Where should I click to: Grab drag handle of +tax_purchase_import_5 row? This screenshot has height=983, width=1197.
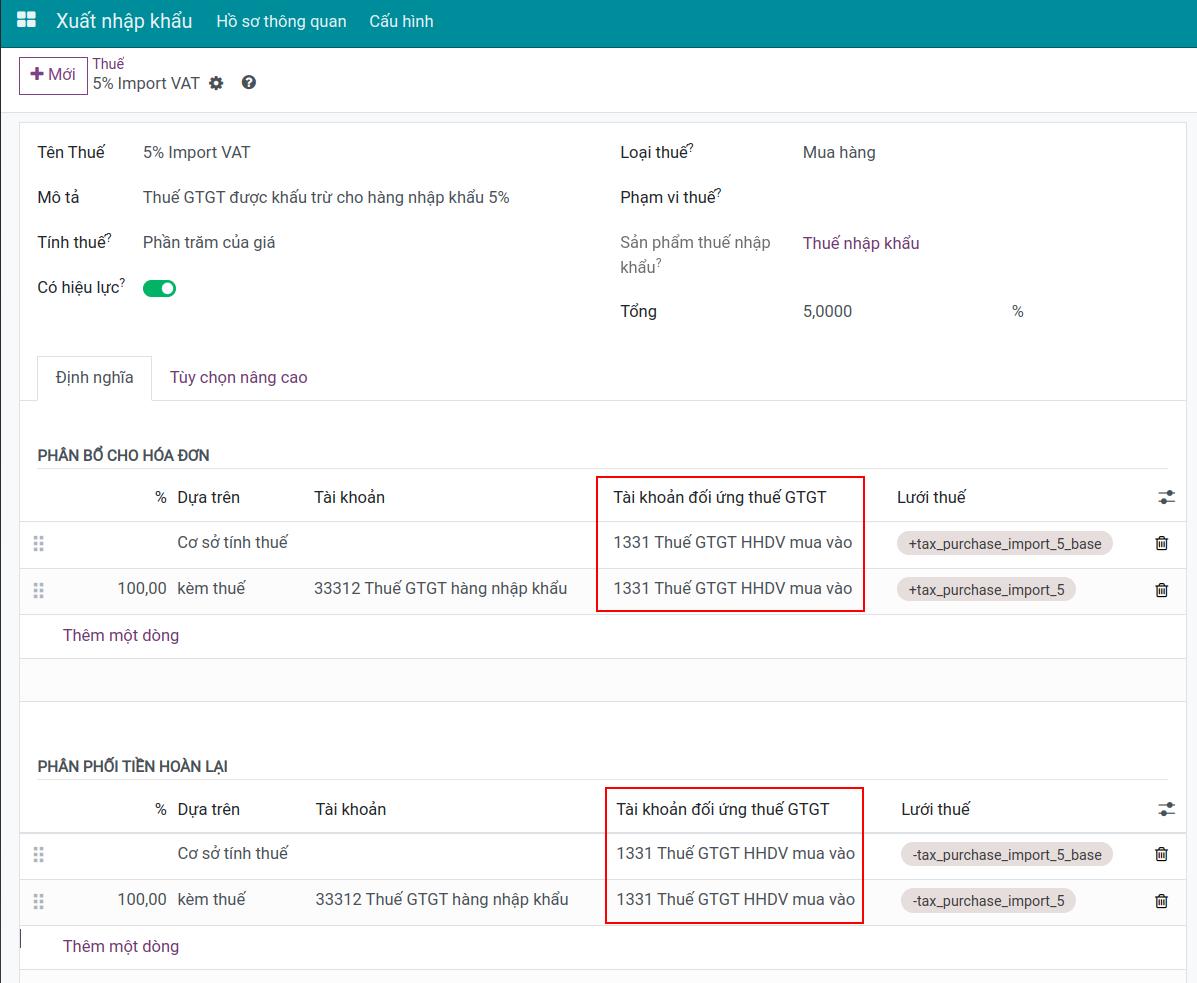[x=39, y=590]
